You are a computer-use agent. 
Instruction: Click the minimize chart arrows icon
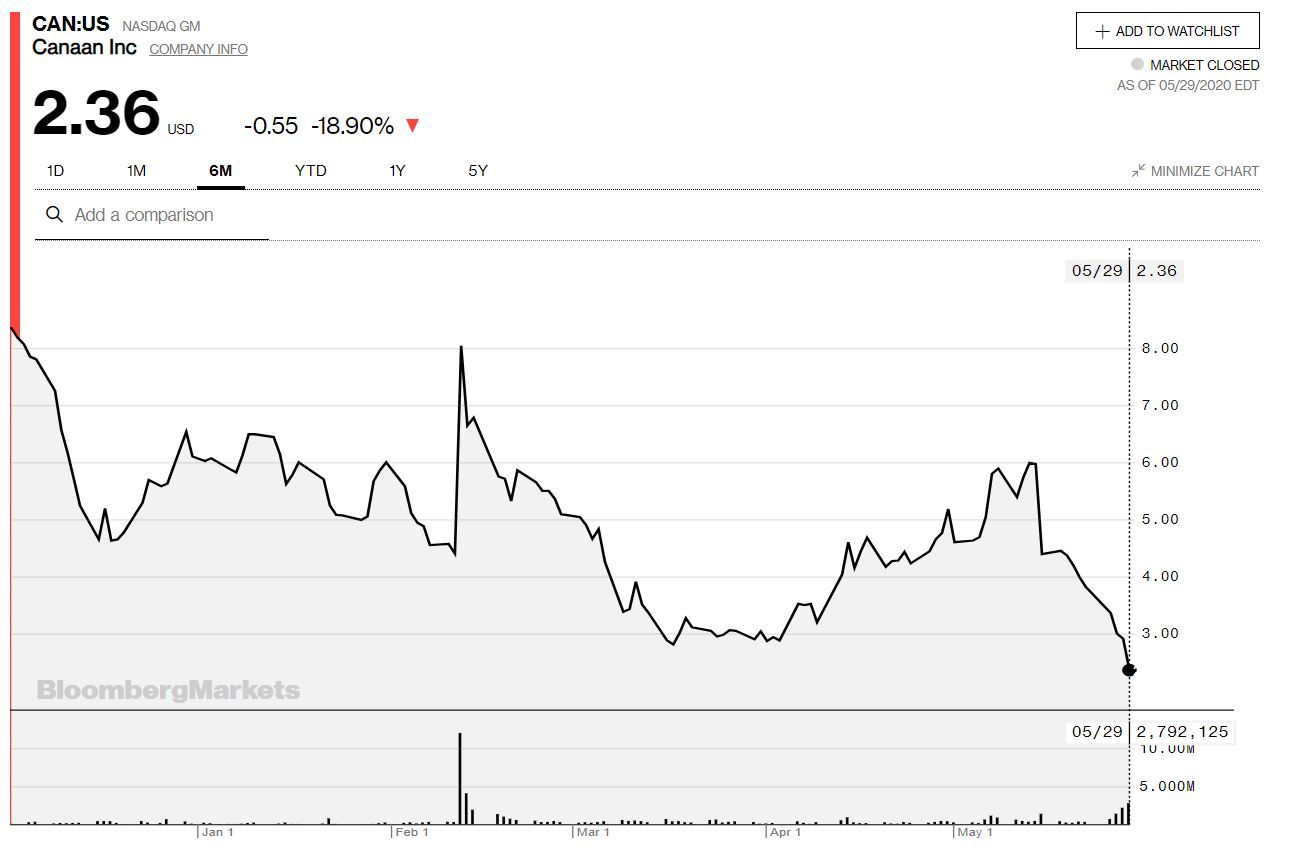click(x=1138, y=171)
